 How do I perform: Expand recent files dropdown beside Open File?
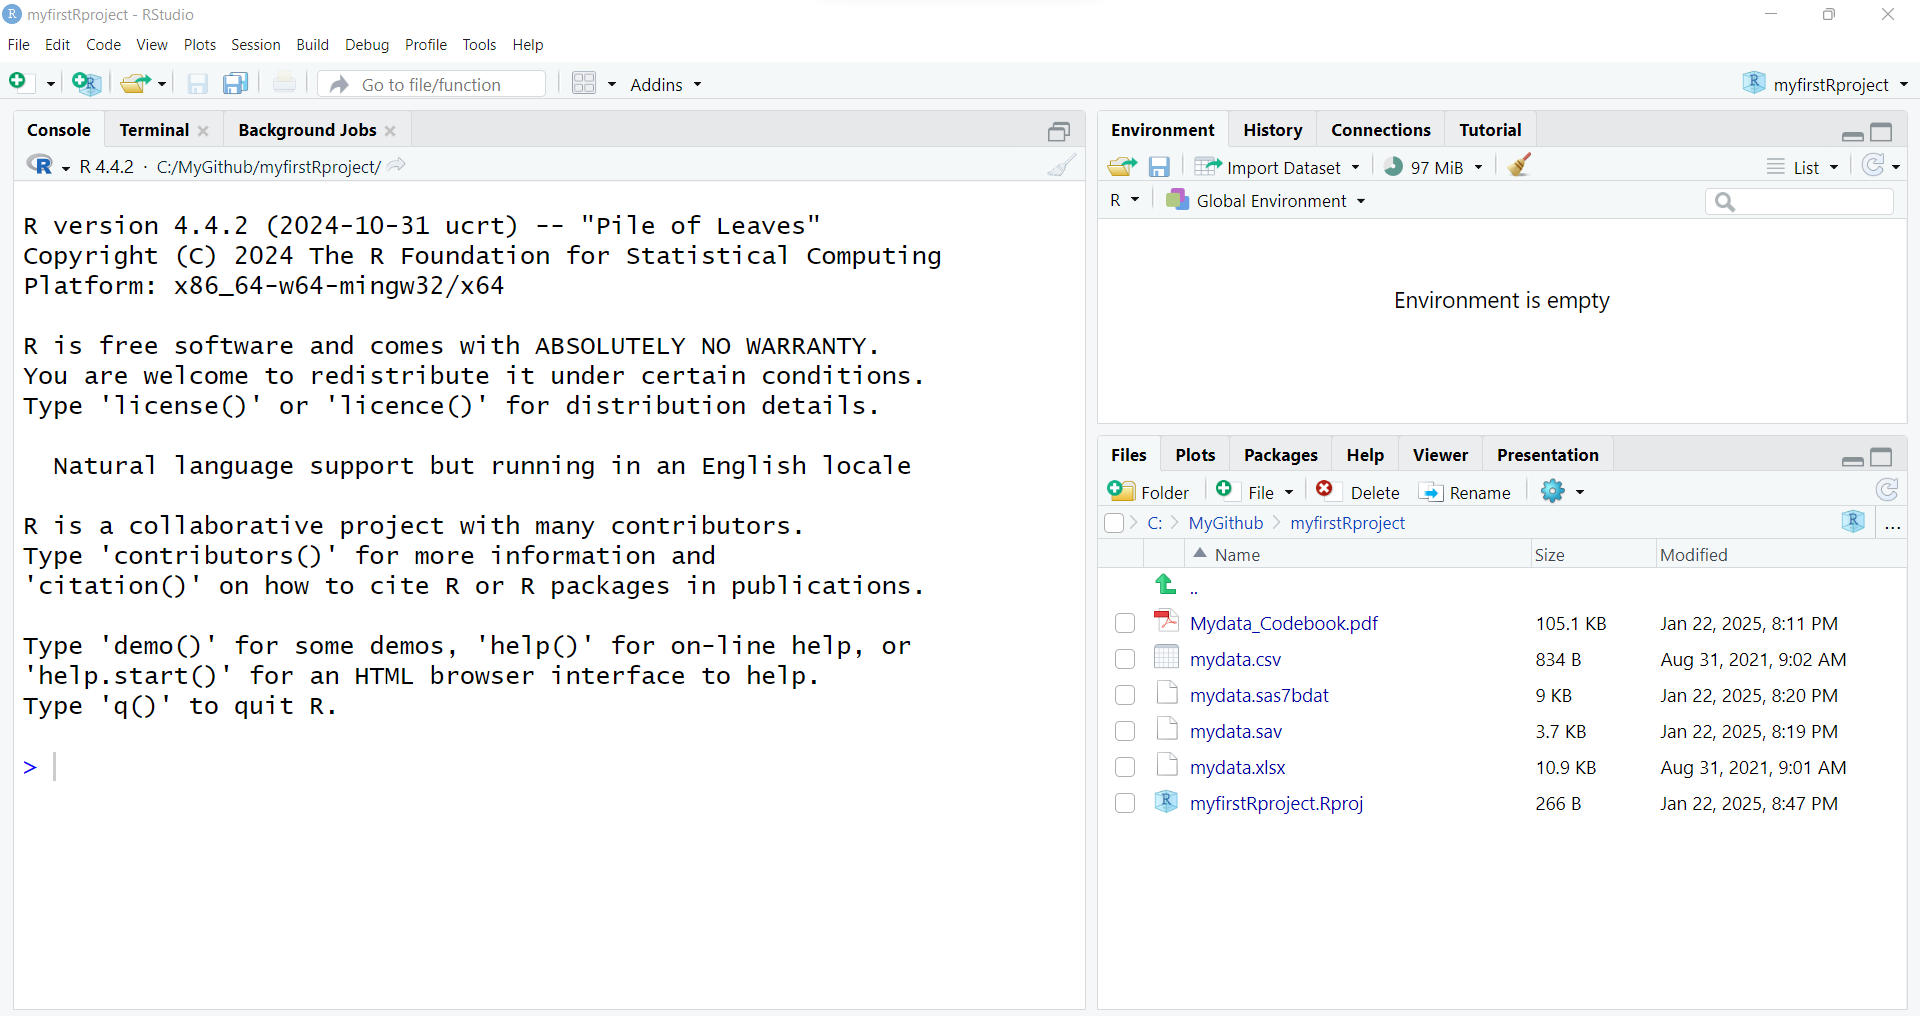coord(162,85)
